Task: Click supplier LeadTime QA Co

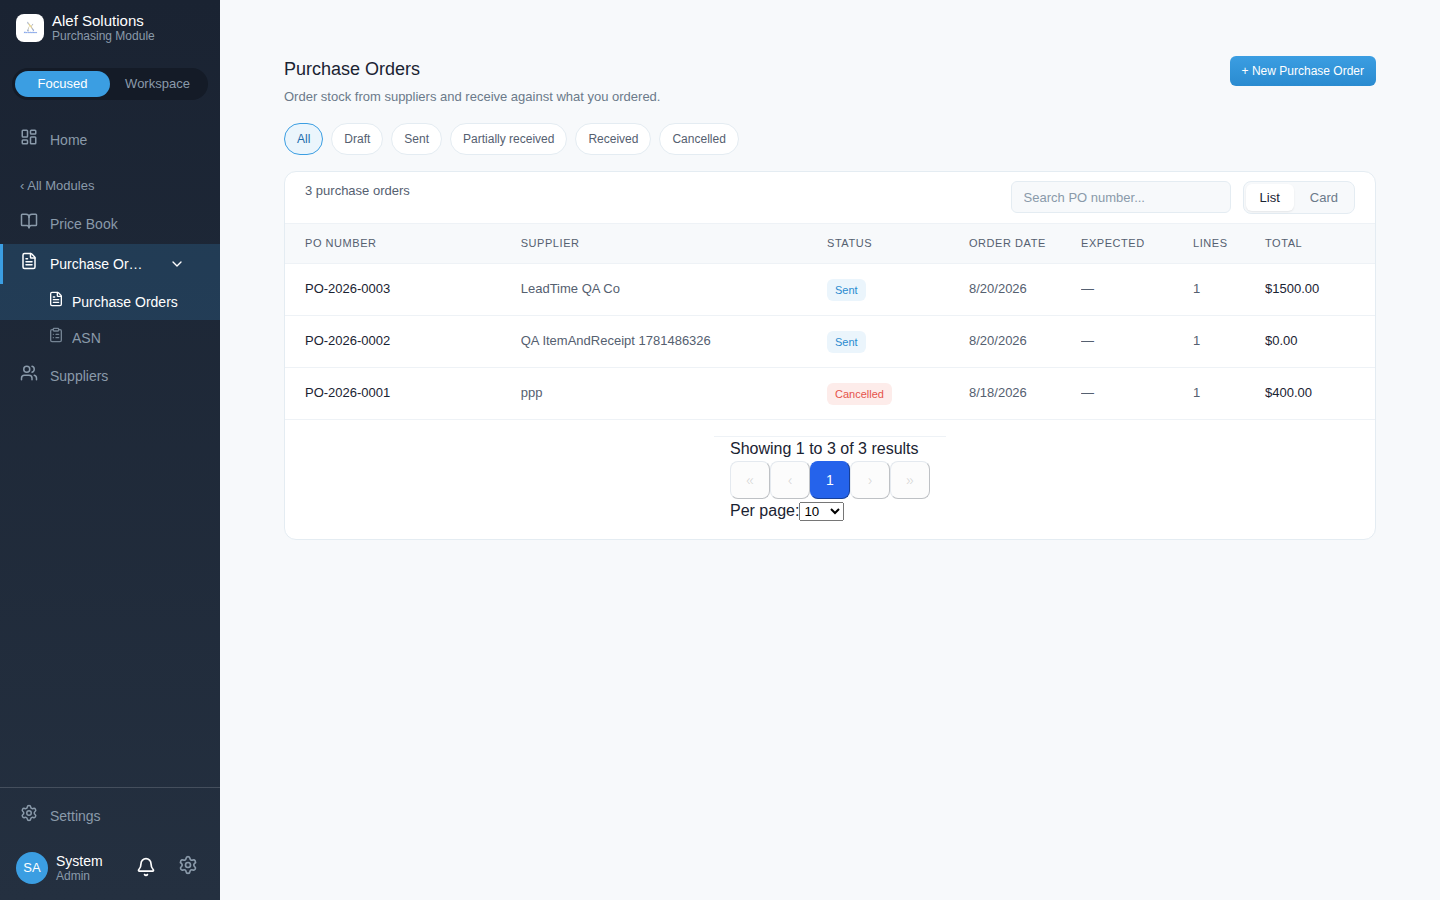Action: (x=570, y=289)
